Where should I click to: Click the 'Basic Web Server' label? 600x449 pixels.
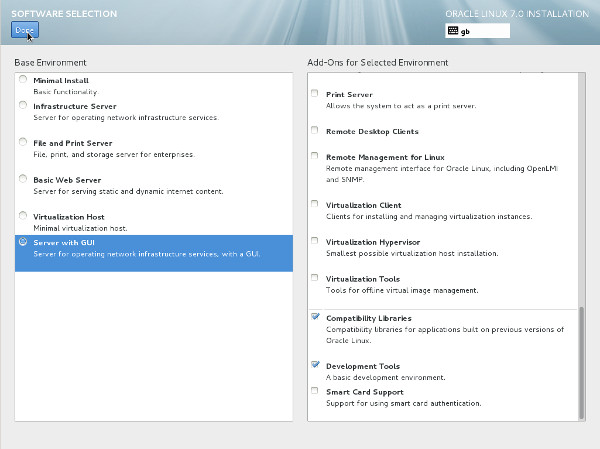[67, 180]
